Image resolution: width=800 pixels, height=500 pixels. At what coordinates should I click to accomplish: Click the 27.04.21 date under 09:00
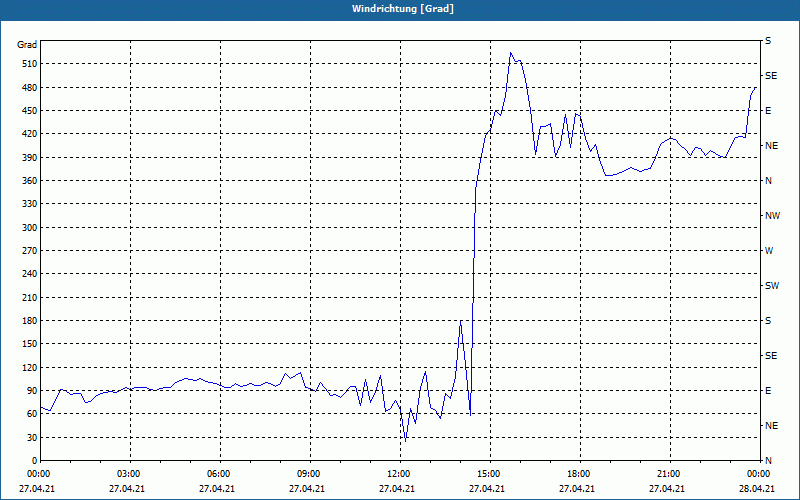point(307,489)
